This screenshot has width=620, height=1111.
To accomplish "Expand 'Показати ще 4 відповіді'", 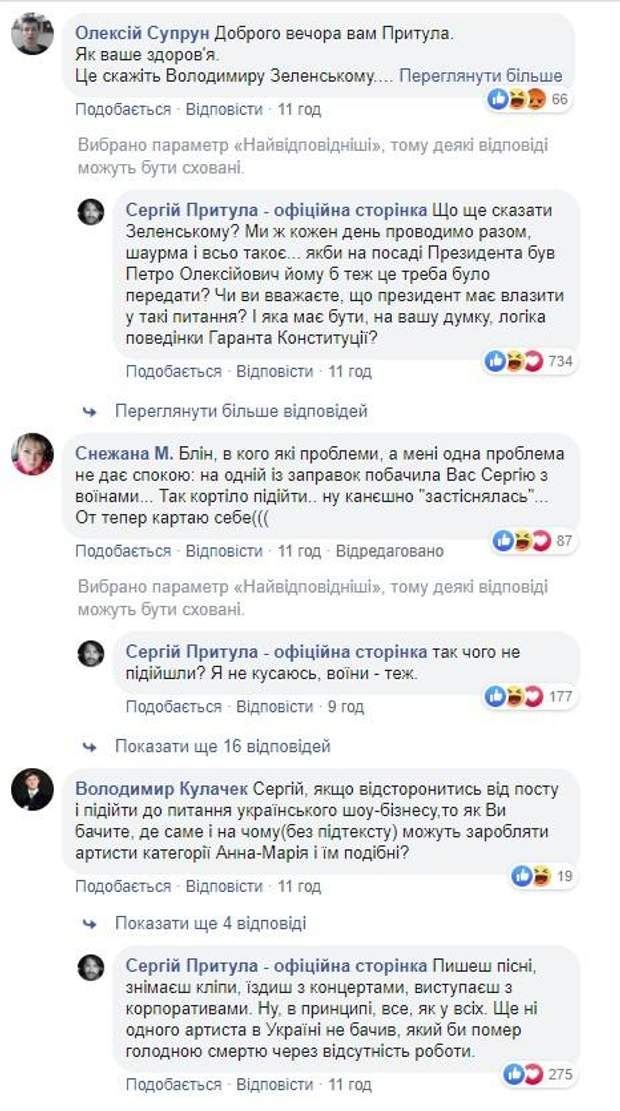I will (210, 923).
